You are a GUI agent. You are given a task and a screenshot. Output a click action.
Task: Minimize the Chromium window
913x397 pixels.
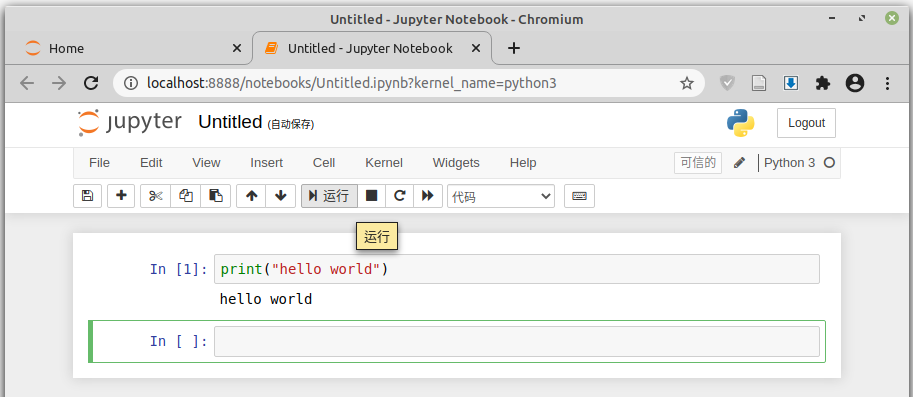tap(833, 19)
